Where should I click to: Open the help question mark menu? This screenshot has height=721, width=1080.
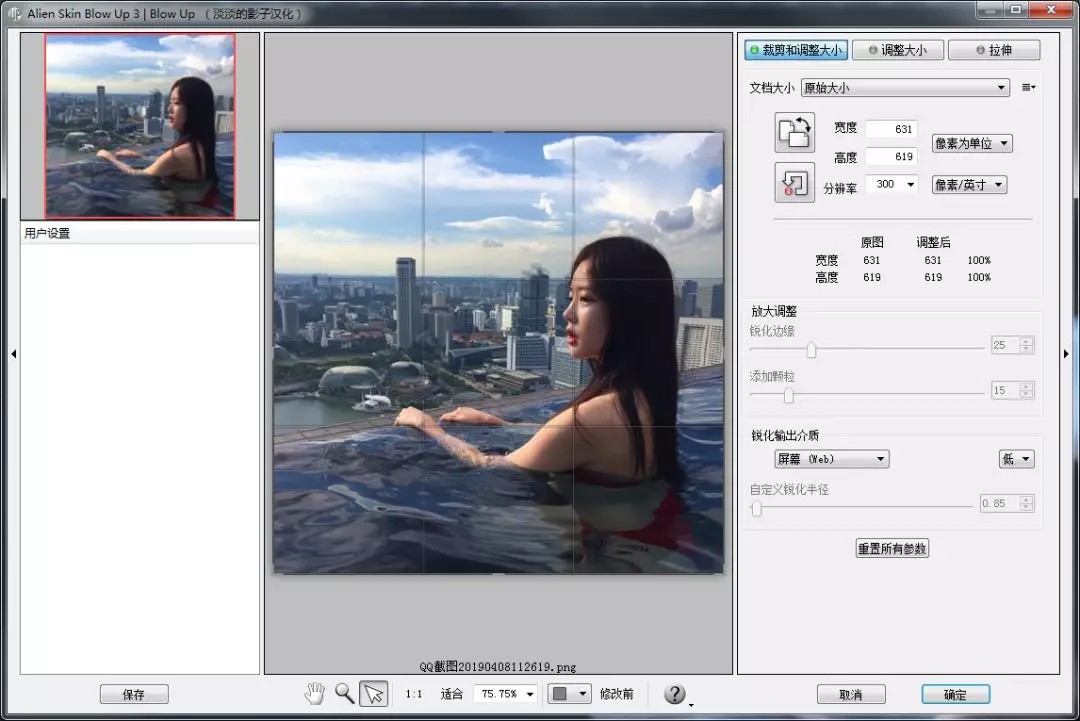675,693
